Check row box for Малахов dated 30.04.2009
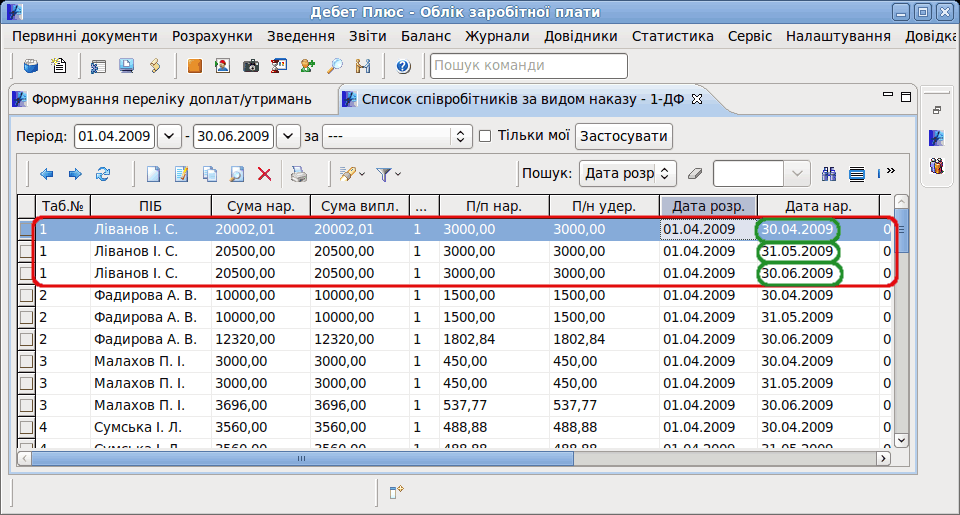 pos(26,362)
